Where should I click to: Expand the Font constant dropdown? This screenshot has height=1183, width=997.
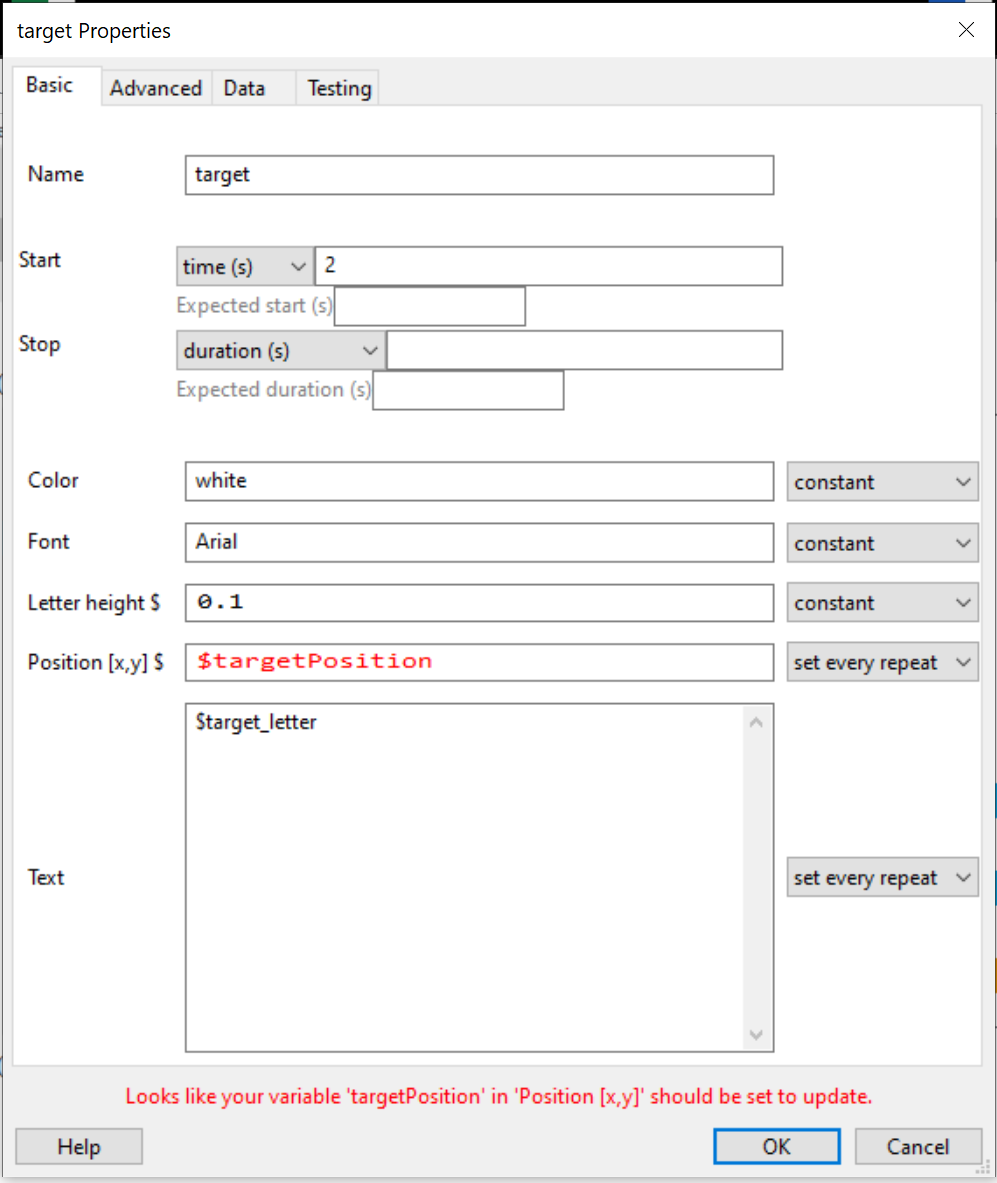point(882,543)
